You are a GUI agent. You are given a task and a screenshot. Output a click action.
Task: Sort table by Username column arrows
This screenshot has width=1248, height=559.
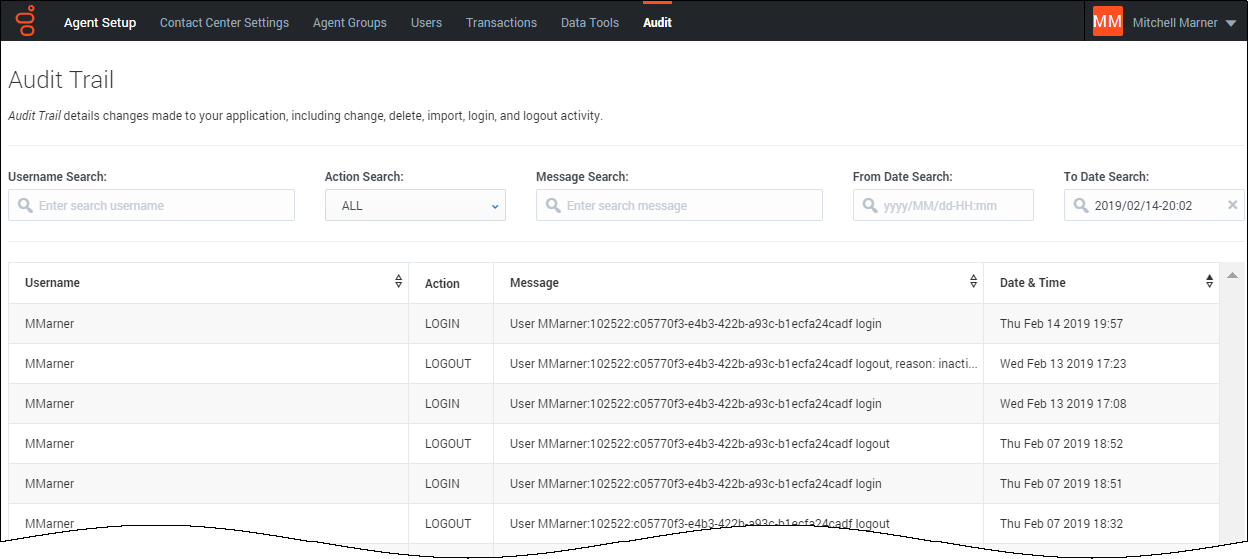[399, 282]
